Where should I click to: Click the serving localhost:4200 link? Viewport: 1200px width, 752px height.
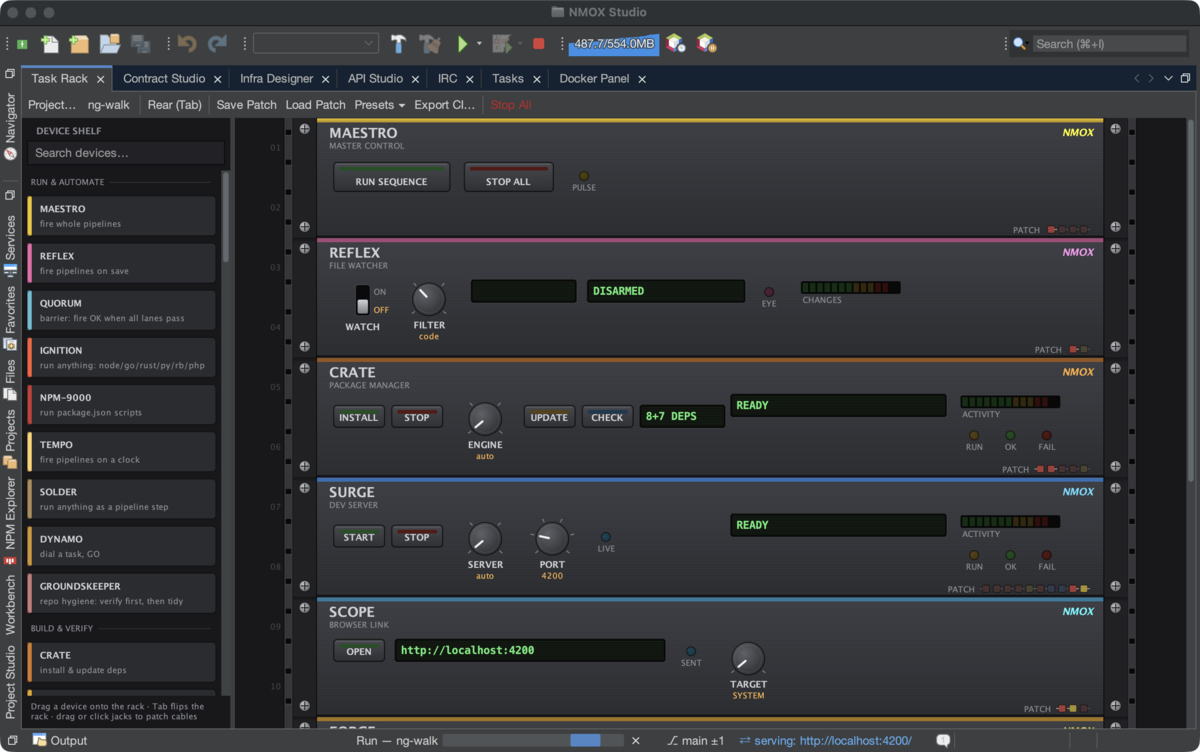click(825, 741)
